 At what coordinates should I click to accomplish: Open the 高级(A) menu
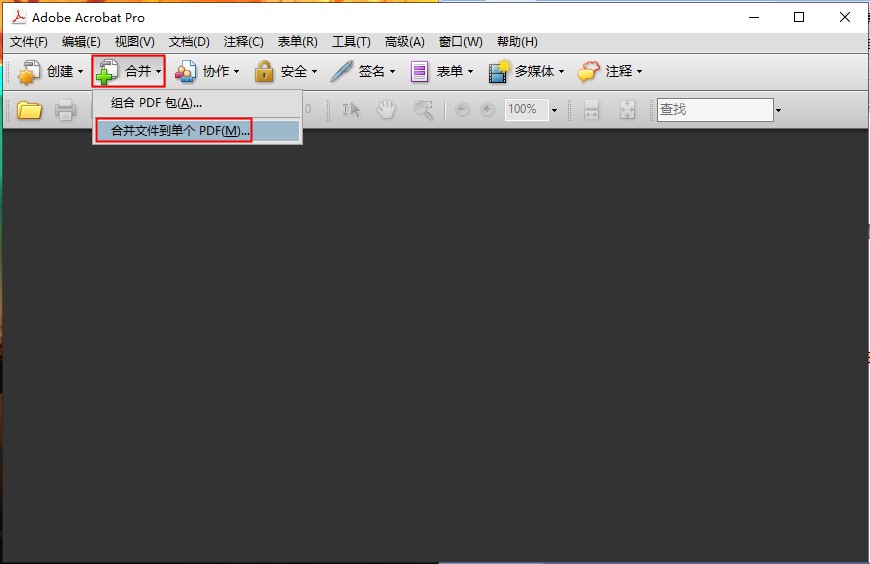404,41
